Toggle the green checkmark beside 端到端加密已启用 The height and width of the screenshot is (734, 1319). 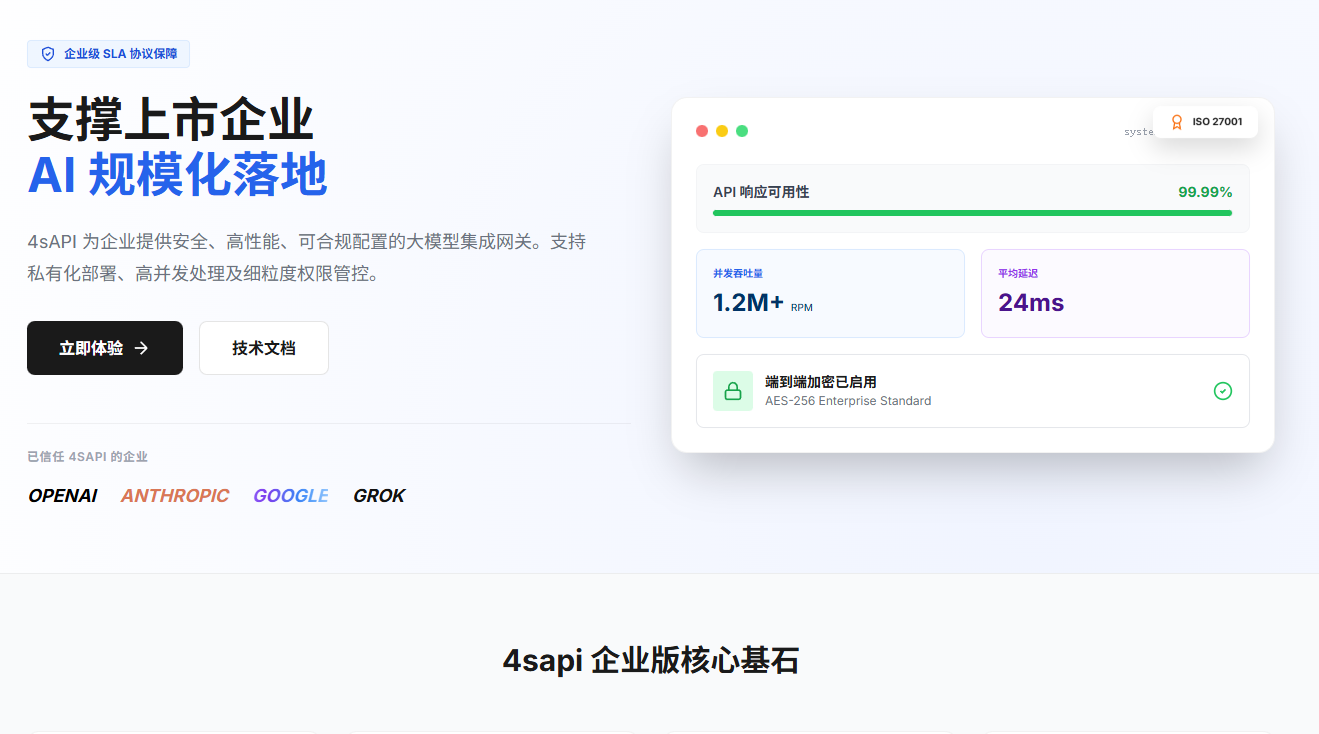(1223, 391)
